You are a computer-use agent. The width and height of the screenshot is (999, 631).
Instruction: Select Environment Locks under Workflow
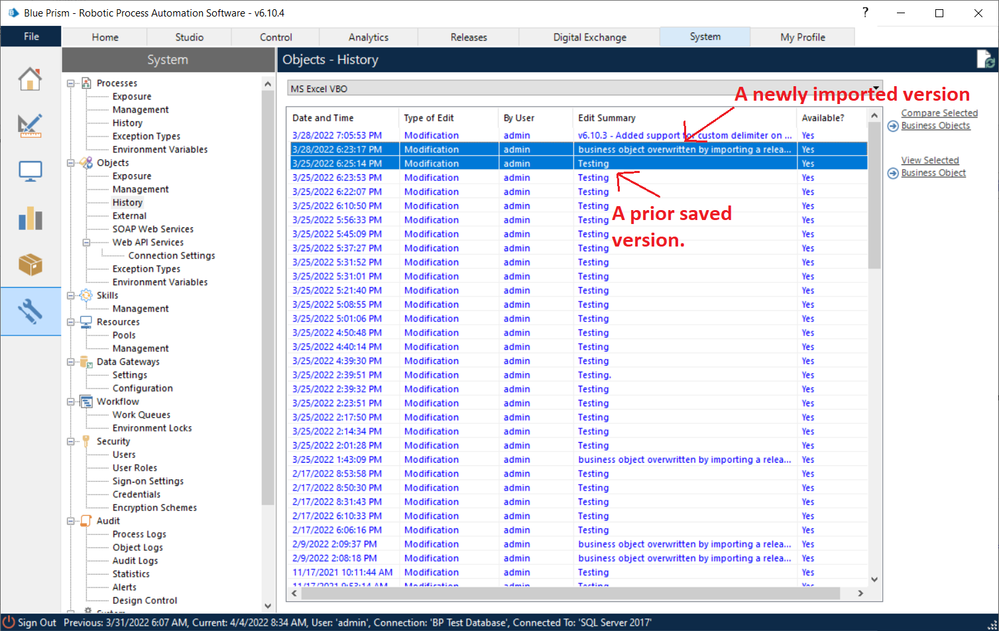[151, 428]
